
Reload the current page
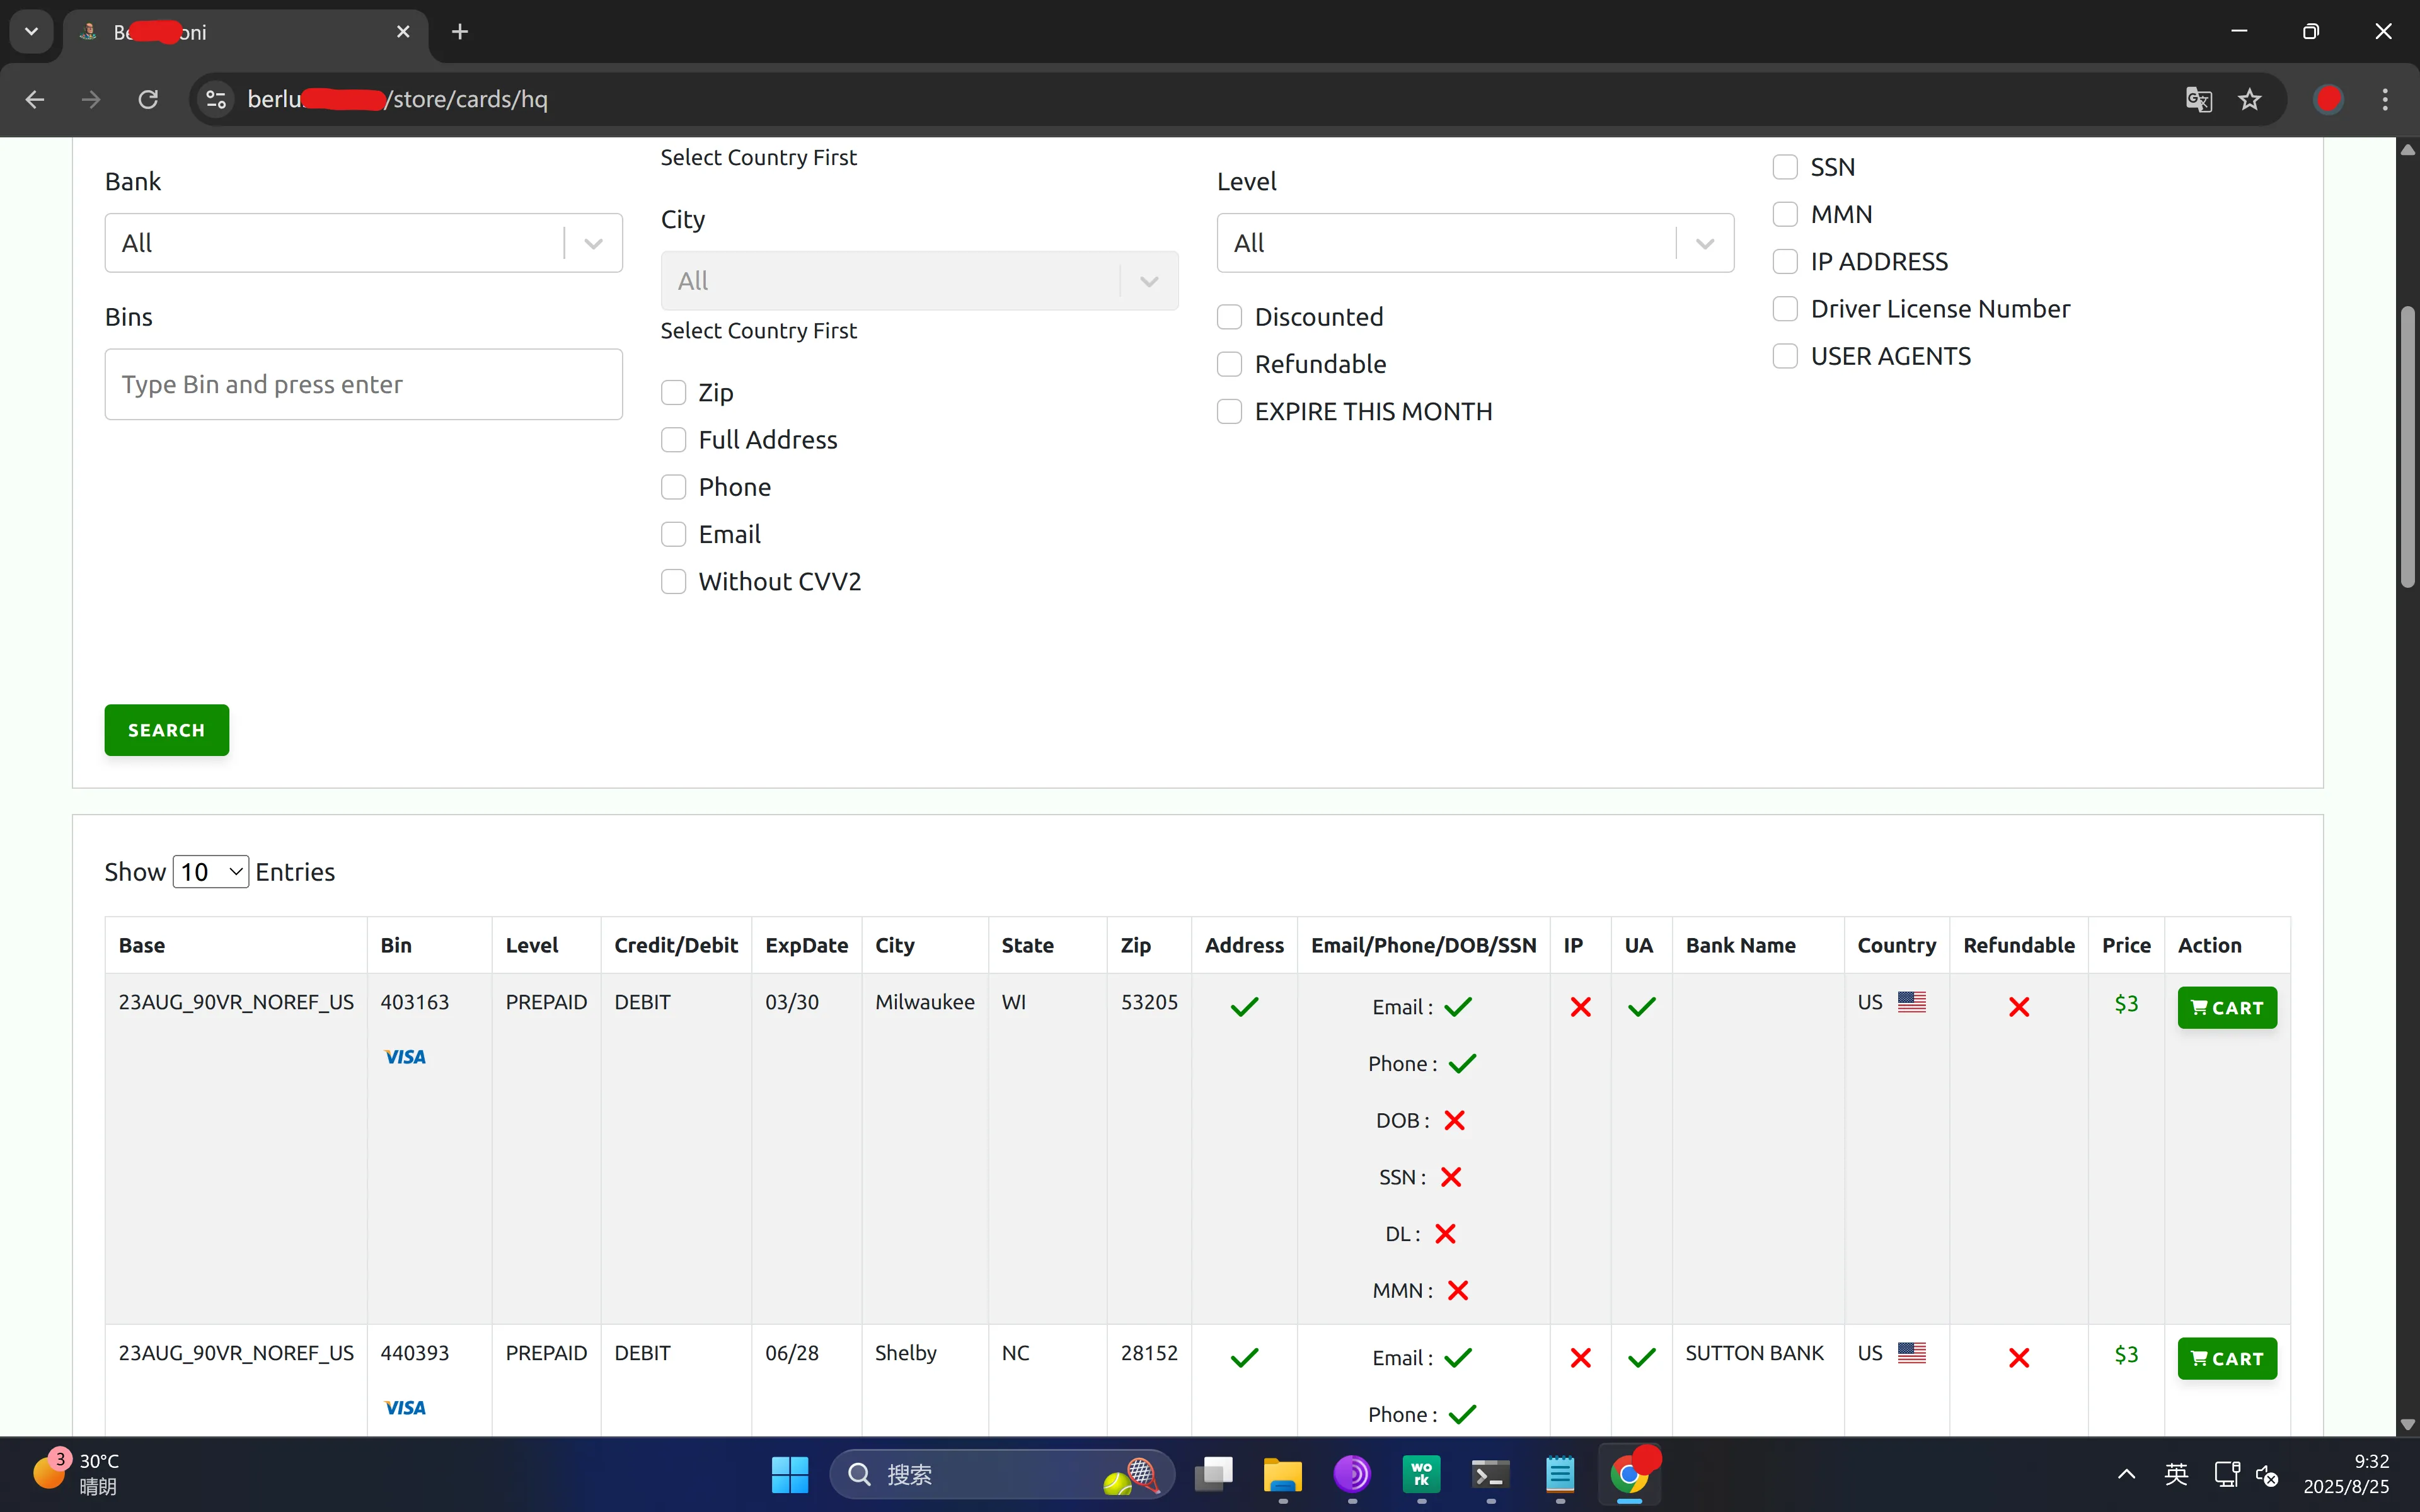tap(148, 99)
